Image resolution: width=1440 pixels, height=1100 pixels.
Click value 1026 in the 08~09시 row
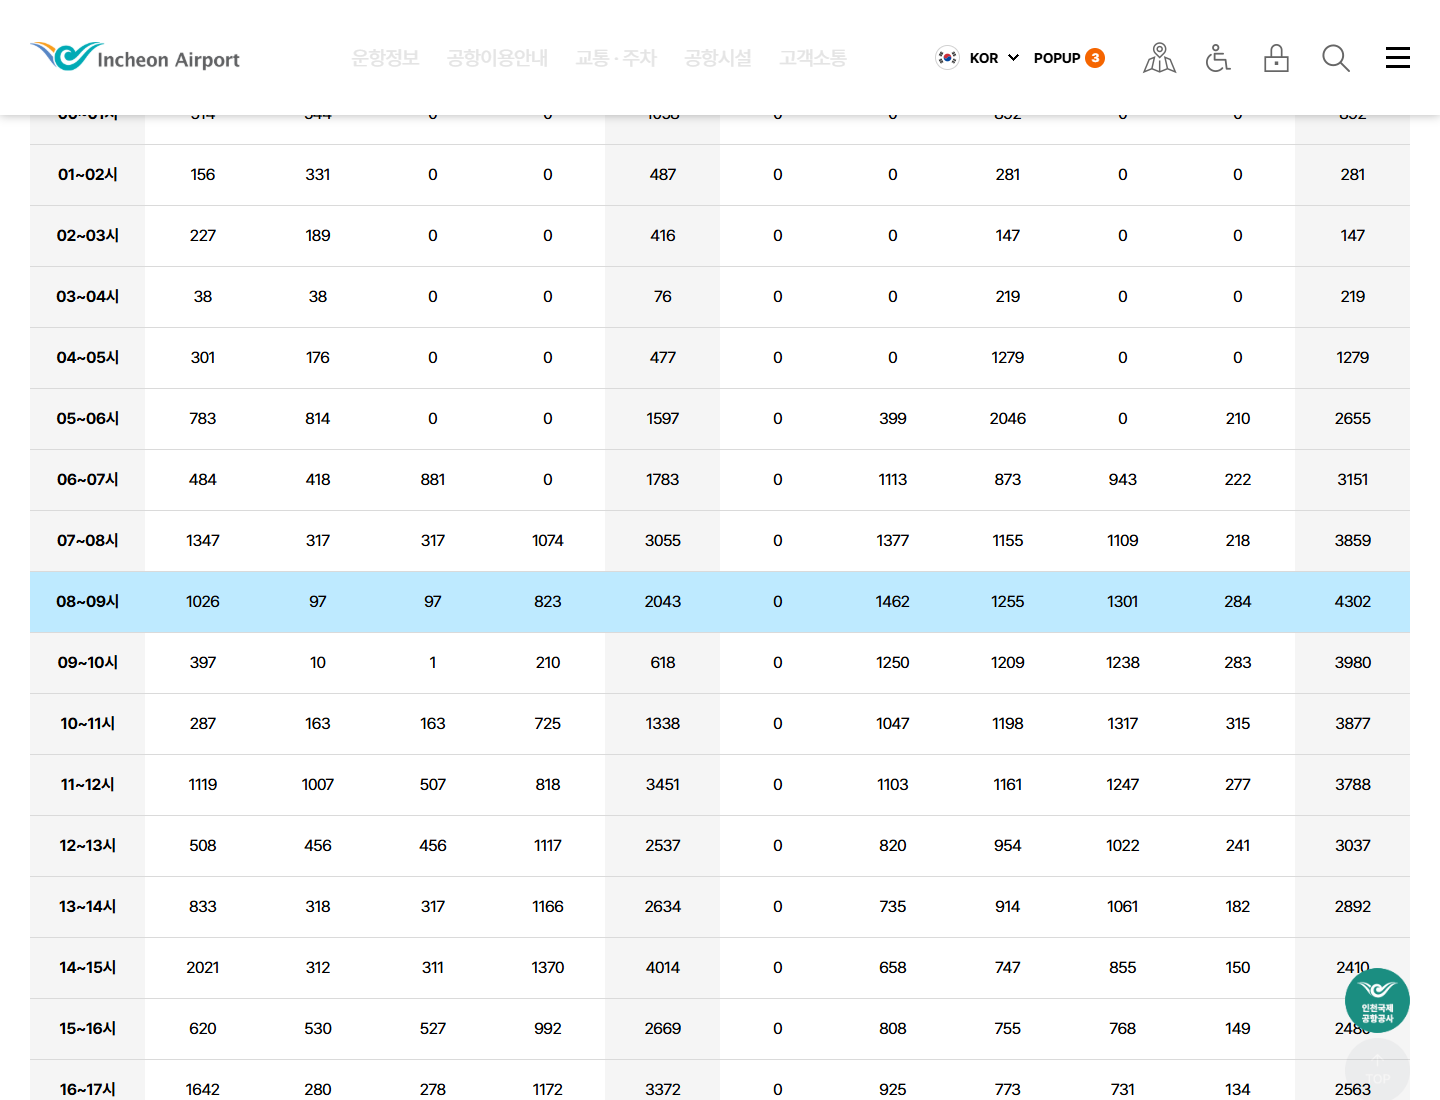203,602
